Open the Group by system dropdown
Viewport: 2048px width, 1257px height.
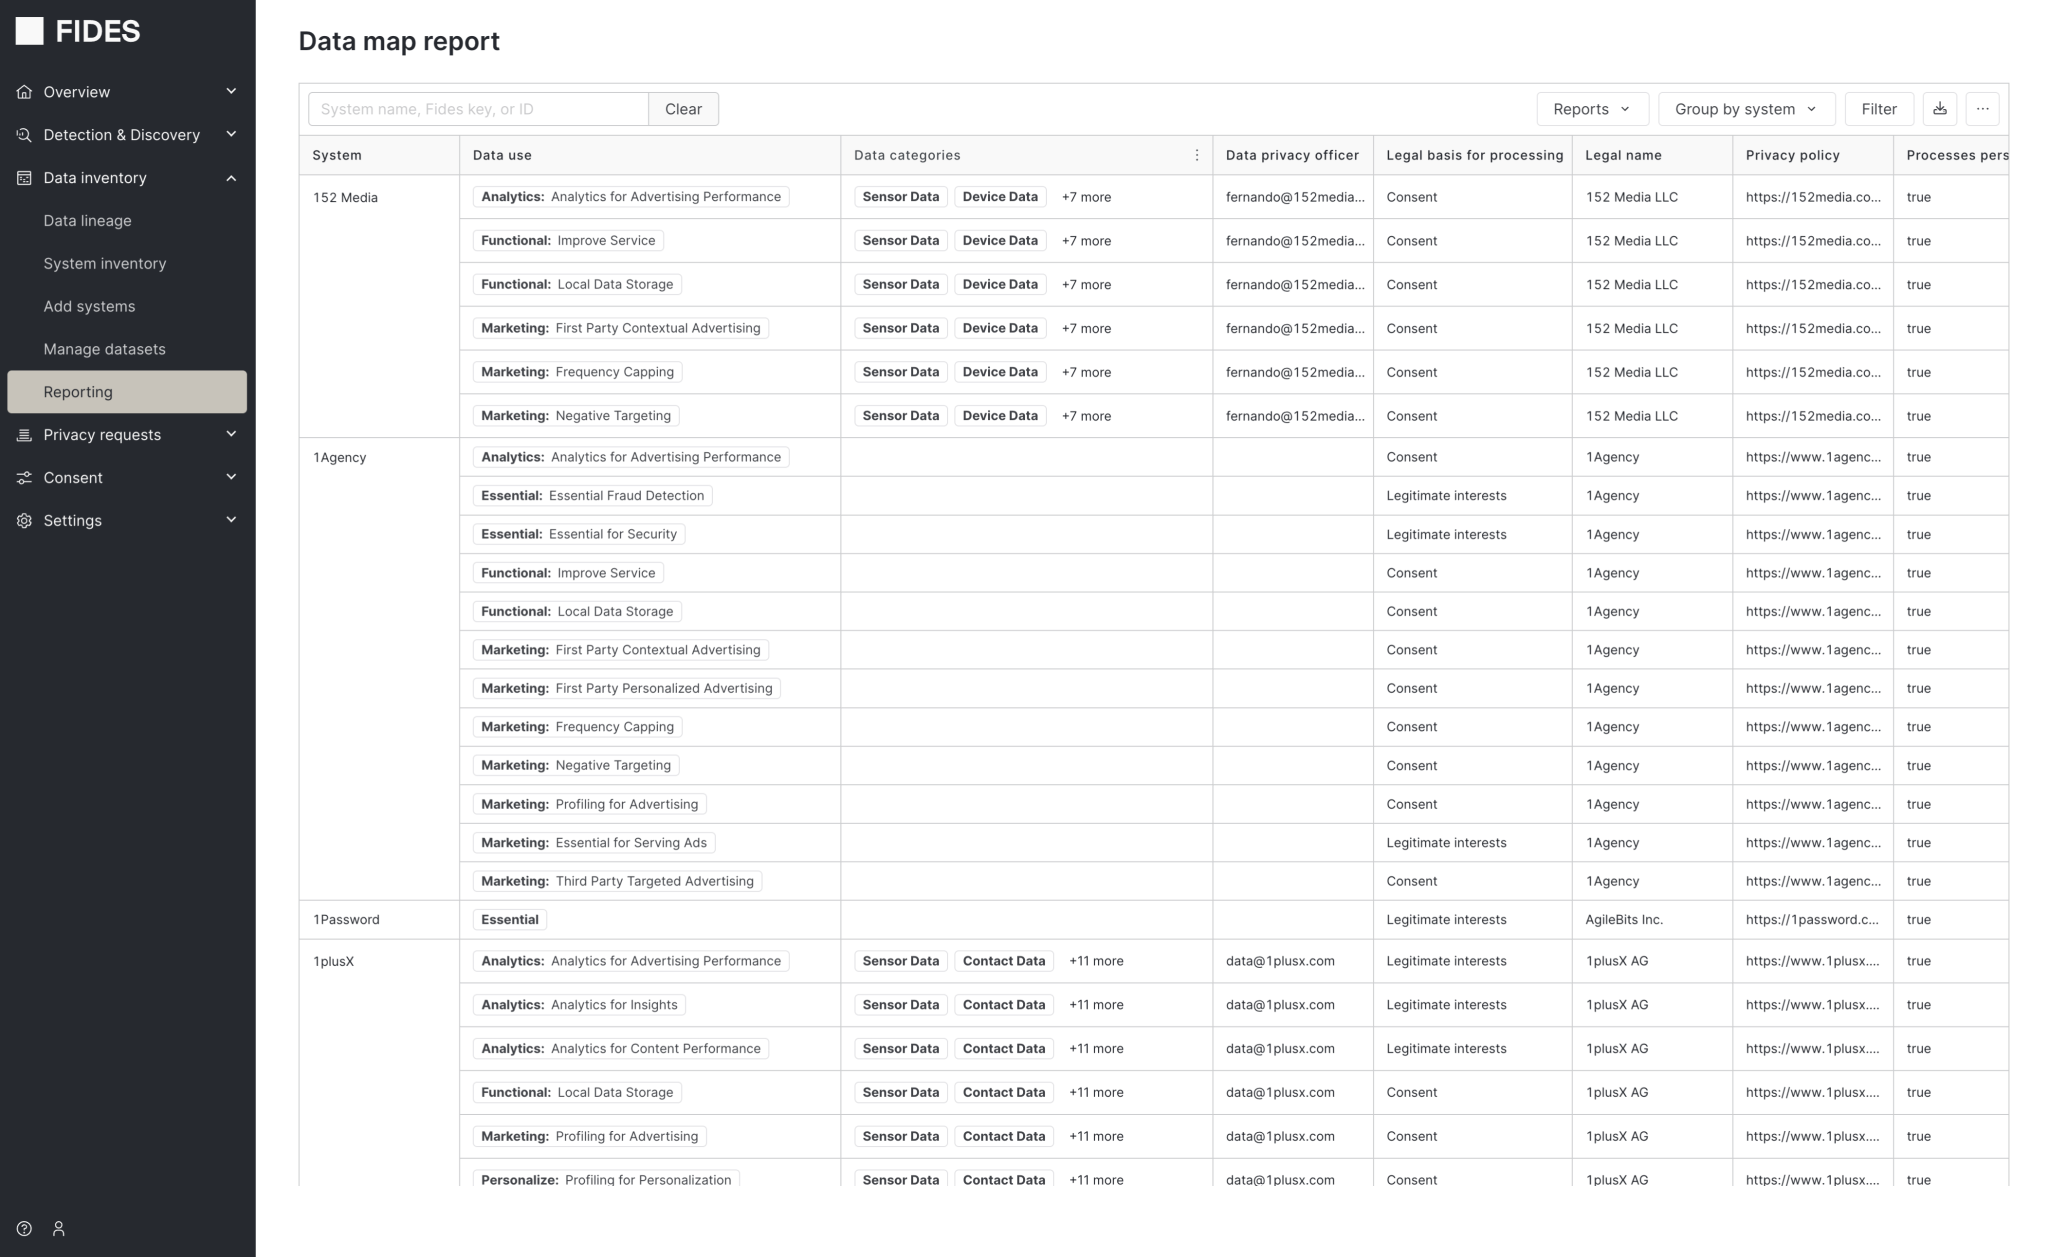coord(1745,109)
